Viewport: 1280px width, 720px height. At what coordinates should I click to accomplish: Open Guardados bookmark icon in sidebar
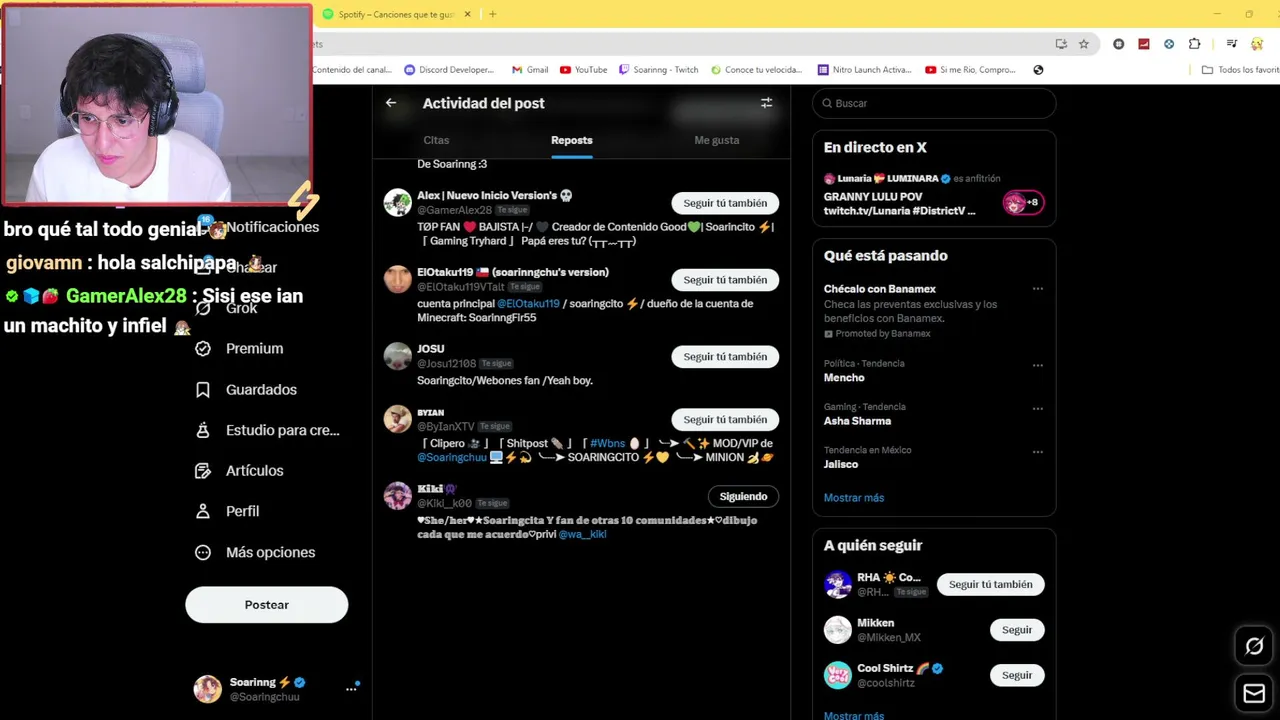pos(203,390)
